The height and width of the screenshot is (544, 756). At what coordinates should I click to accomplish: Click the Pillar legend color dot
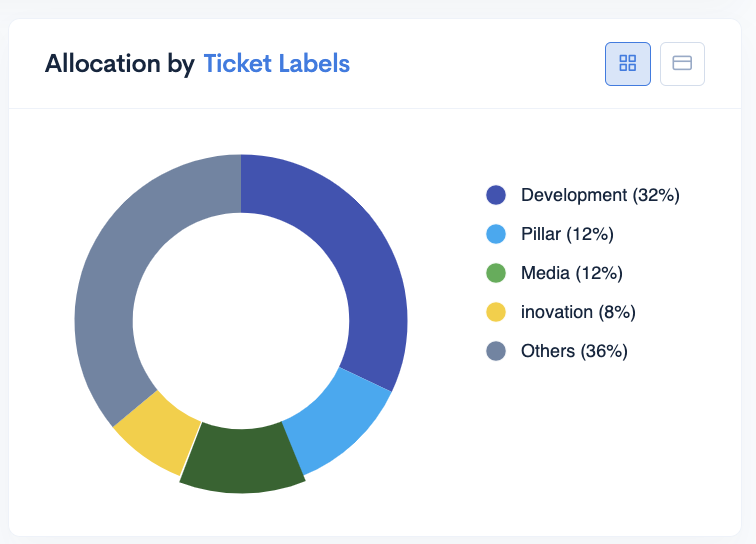click(x=496, y=234)
